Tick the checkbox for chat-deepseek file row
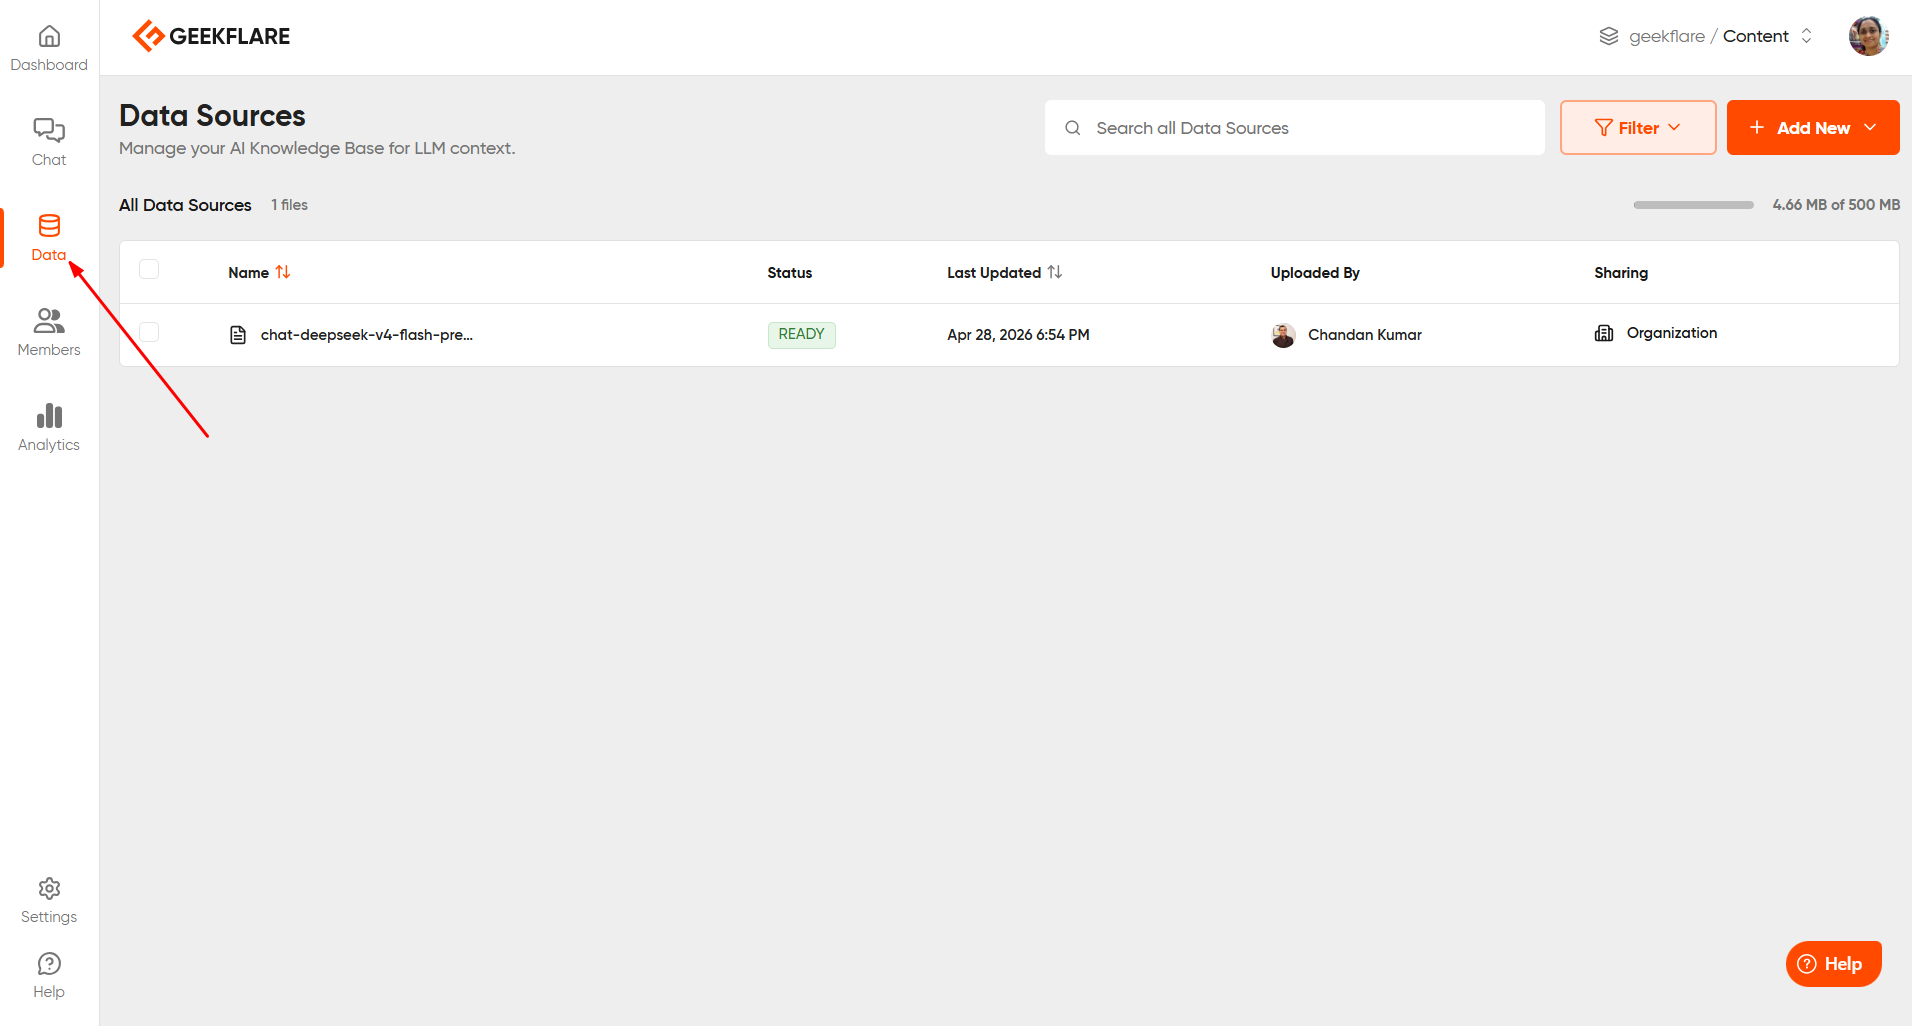This screenshot has height=1026, width=1912. [x=149, y=332]
